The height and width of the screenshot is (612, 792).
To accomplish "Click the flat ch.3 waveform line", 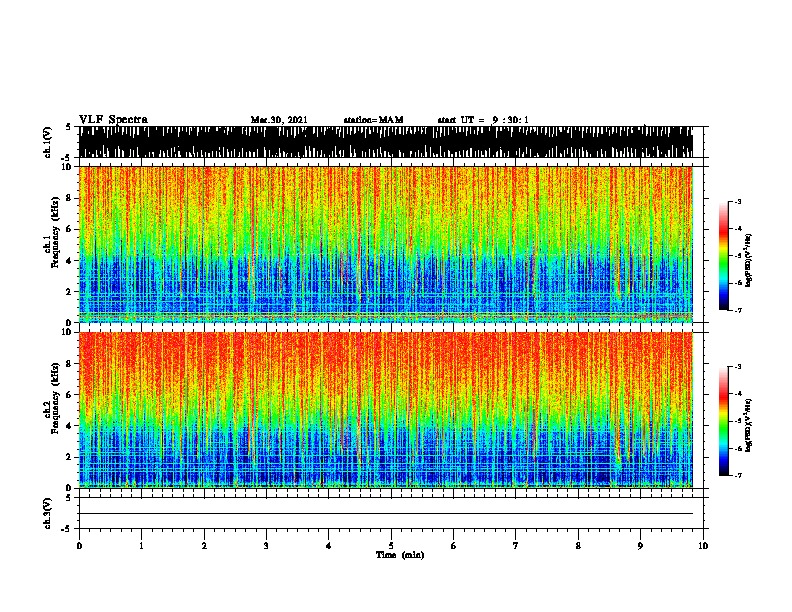I will pos(386,514).
